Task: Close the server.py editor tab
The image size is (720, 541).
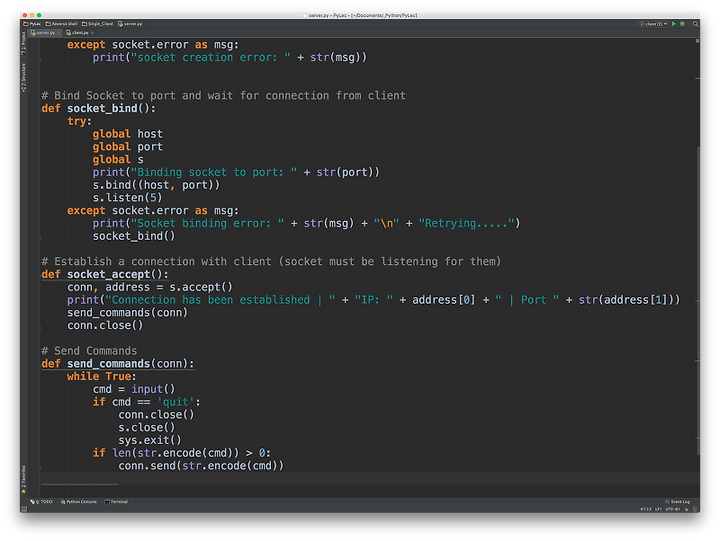Action: point(58,33)
